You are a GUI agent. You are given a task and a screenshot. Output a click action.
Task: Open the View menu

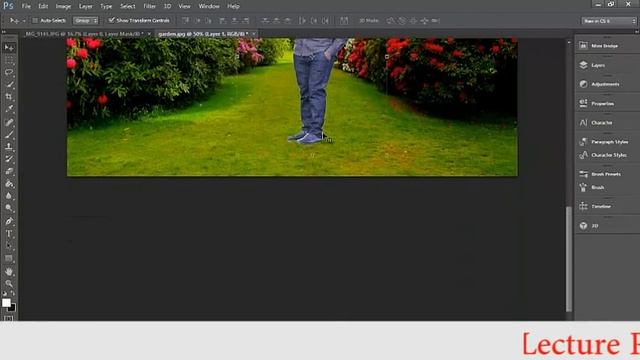click(x=184, y=6)
